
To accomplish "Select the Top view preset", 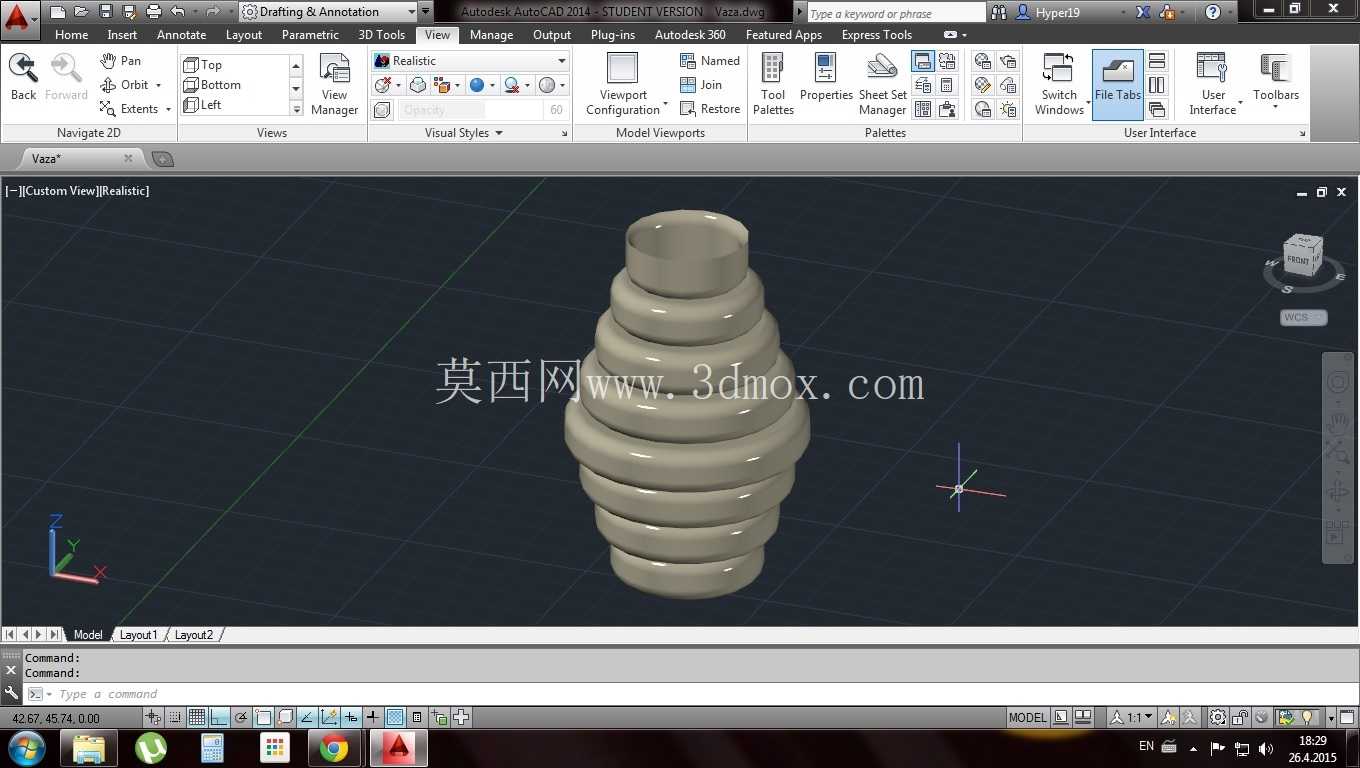I will tap(203, 64).
